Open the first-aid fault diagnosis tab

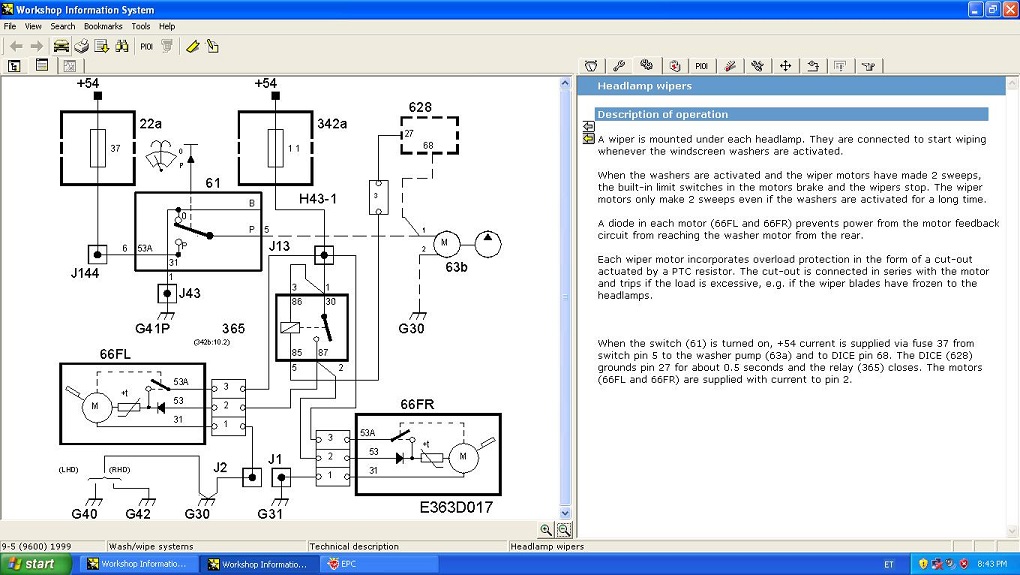pos(675,66)
